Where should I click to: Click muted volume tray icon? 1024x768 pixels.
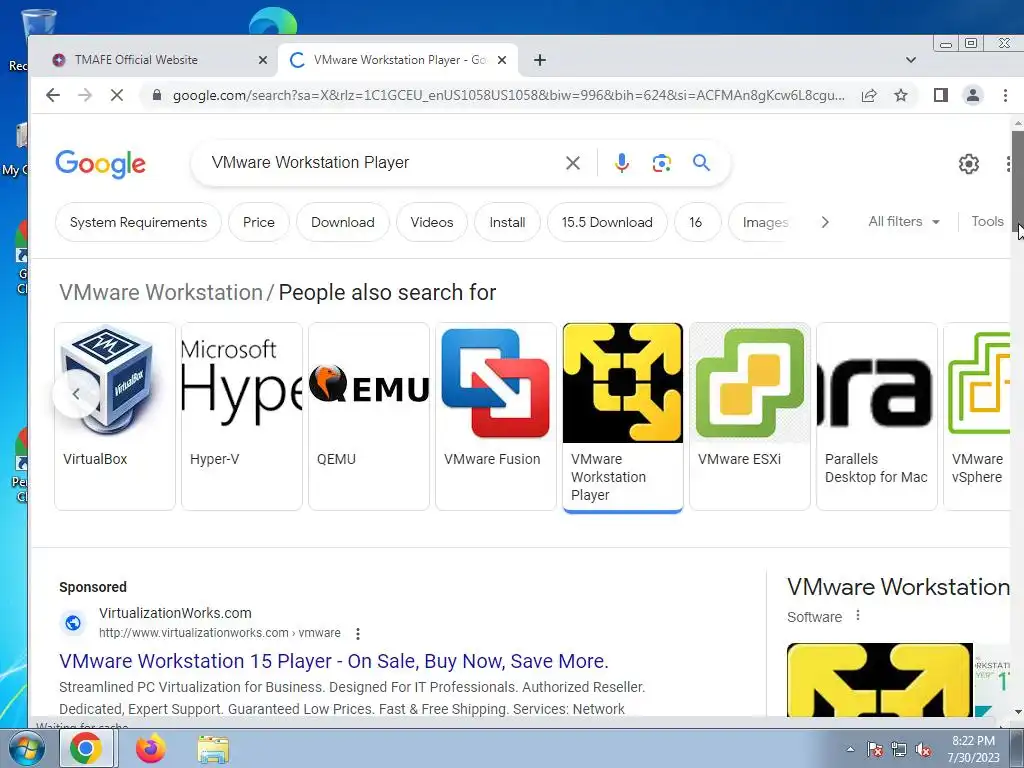923,750
